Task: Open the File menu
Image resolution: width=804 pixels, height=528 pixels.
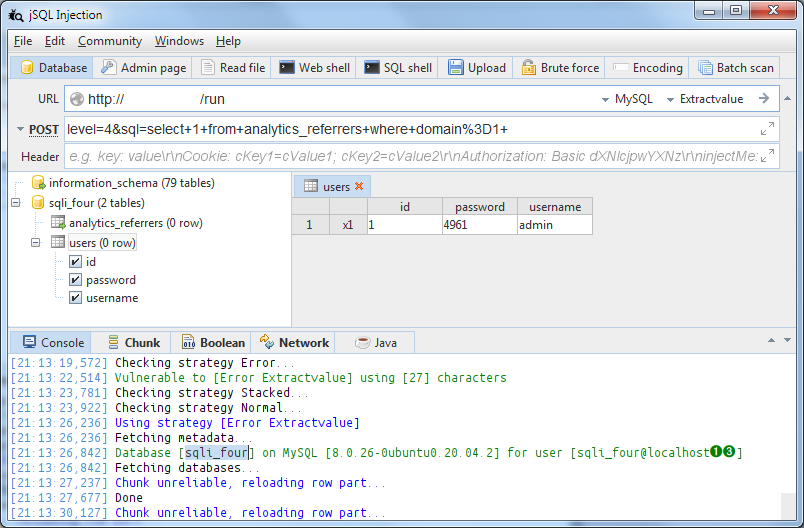Action: point(23,41)
